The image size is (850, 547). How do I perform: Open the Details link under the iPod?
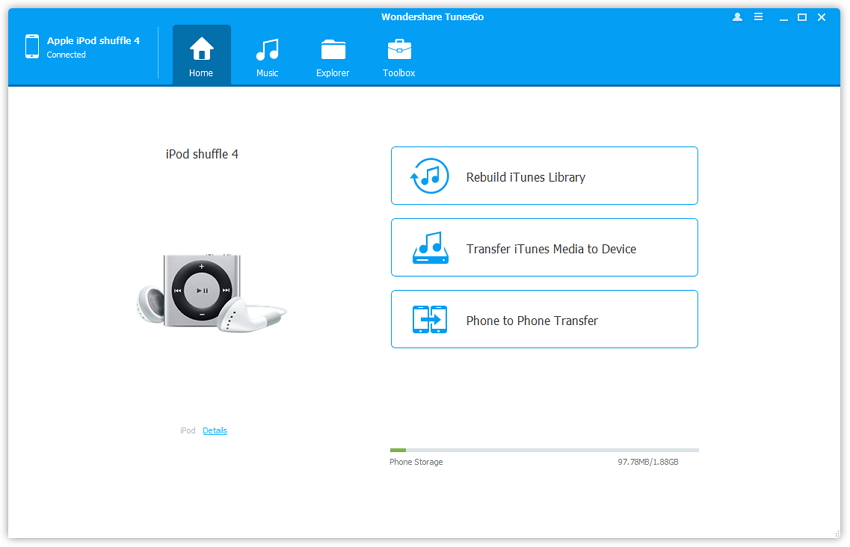[x=215, y=431]
